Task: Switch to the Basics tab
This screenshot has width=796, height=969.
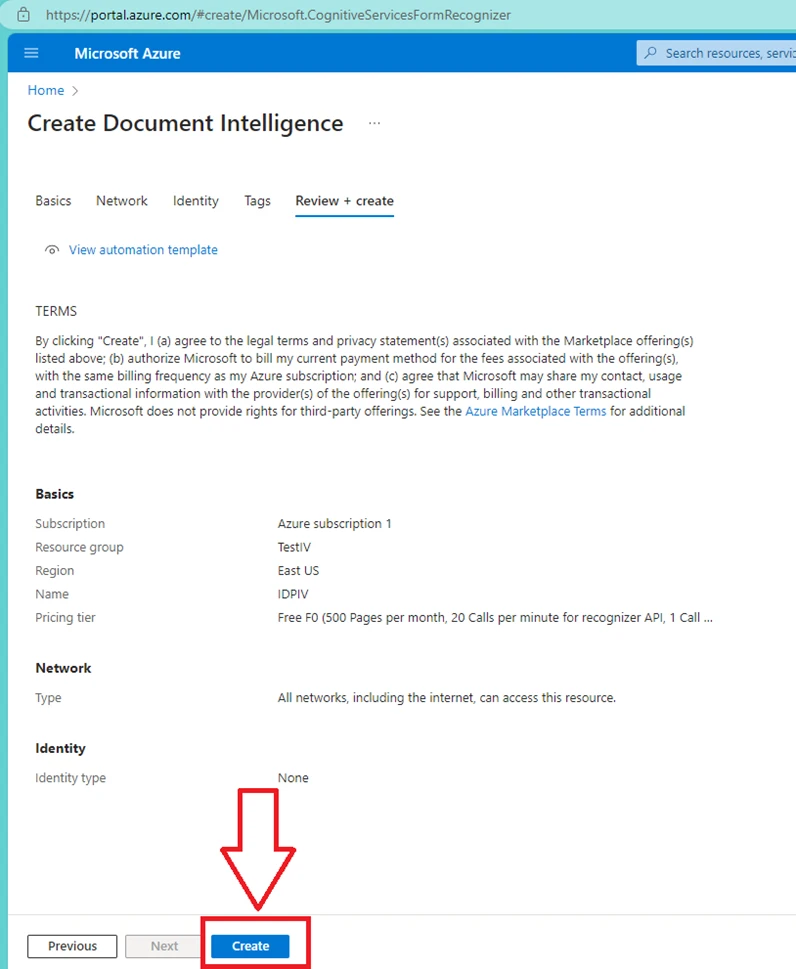Action: (53, 201)
